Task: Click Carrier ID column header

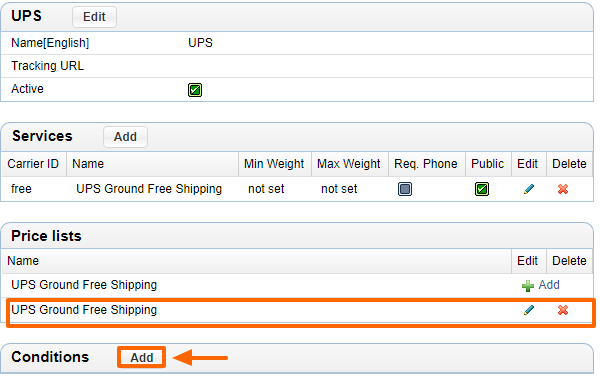Action: tap(33, 164)
